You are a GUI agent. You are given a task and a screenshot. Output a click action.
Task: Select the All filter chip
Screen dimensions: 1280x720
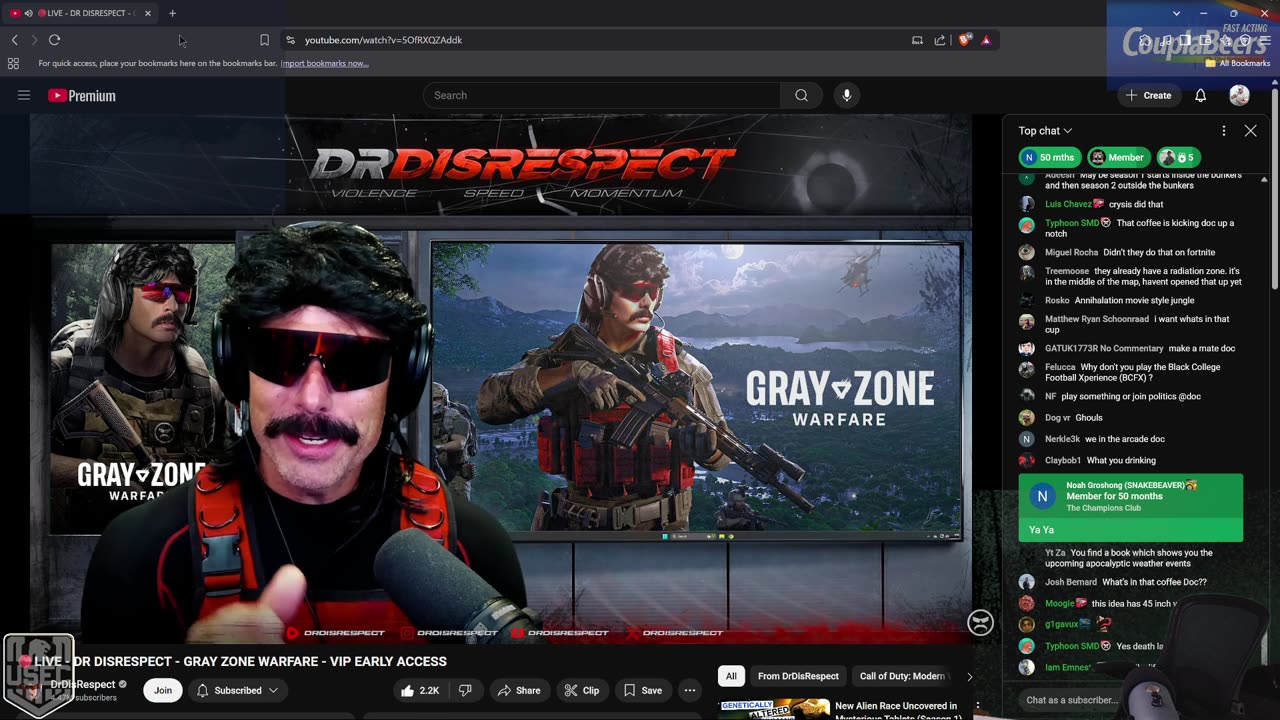pos(731,676)
